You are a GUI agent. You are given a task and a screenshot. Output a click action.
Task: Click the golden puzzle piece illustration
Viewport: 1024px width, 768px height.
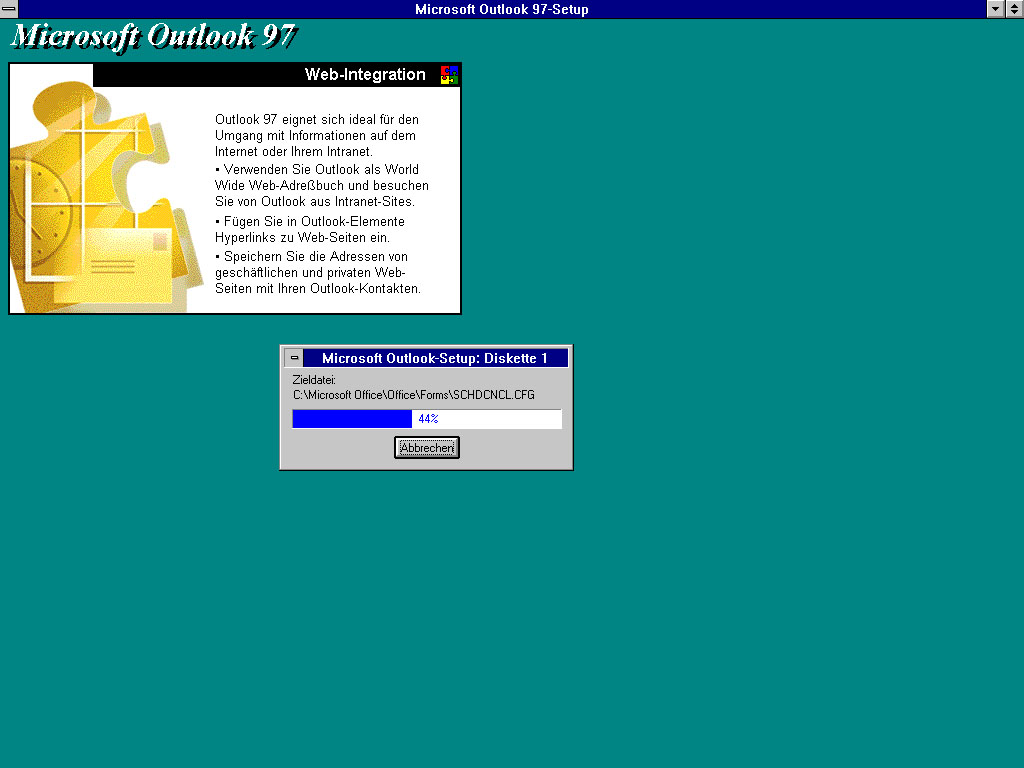(x=104, y=196)
